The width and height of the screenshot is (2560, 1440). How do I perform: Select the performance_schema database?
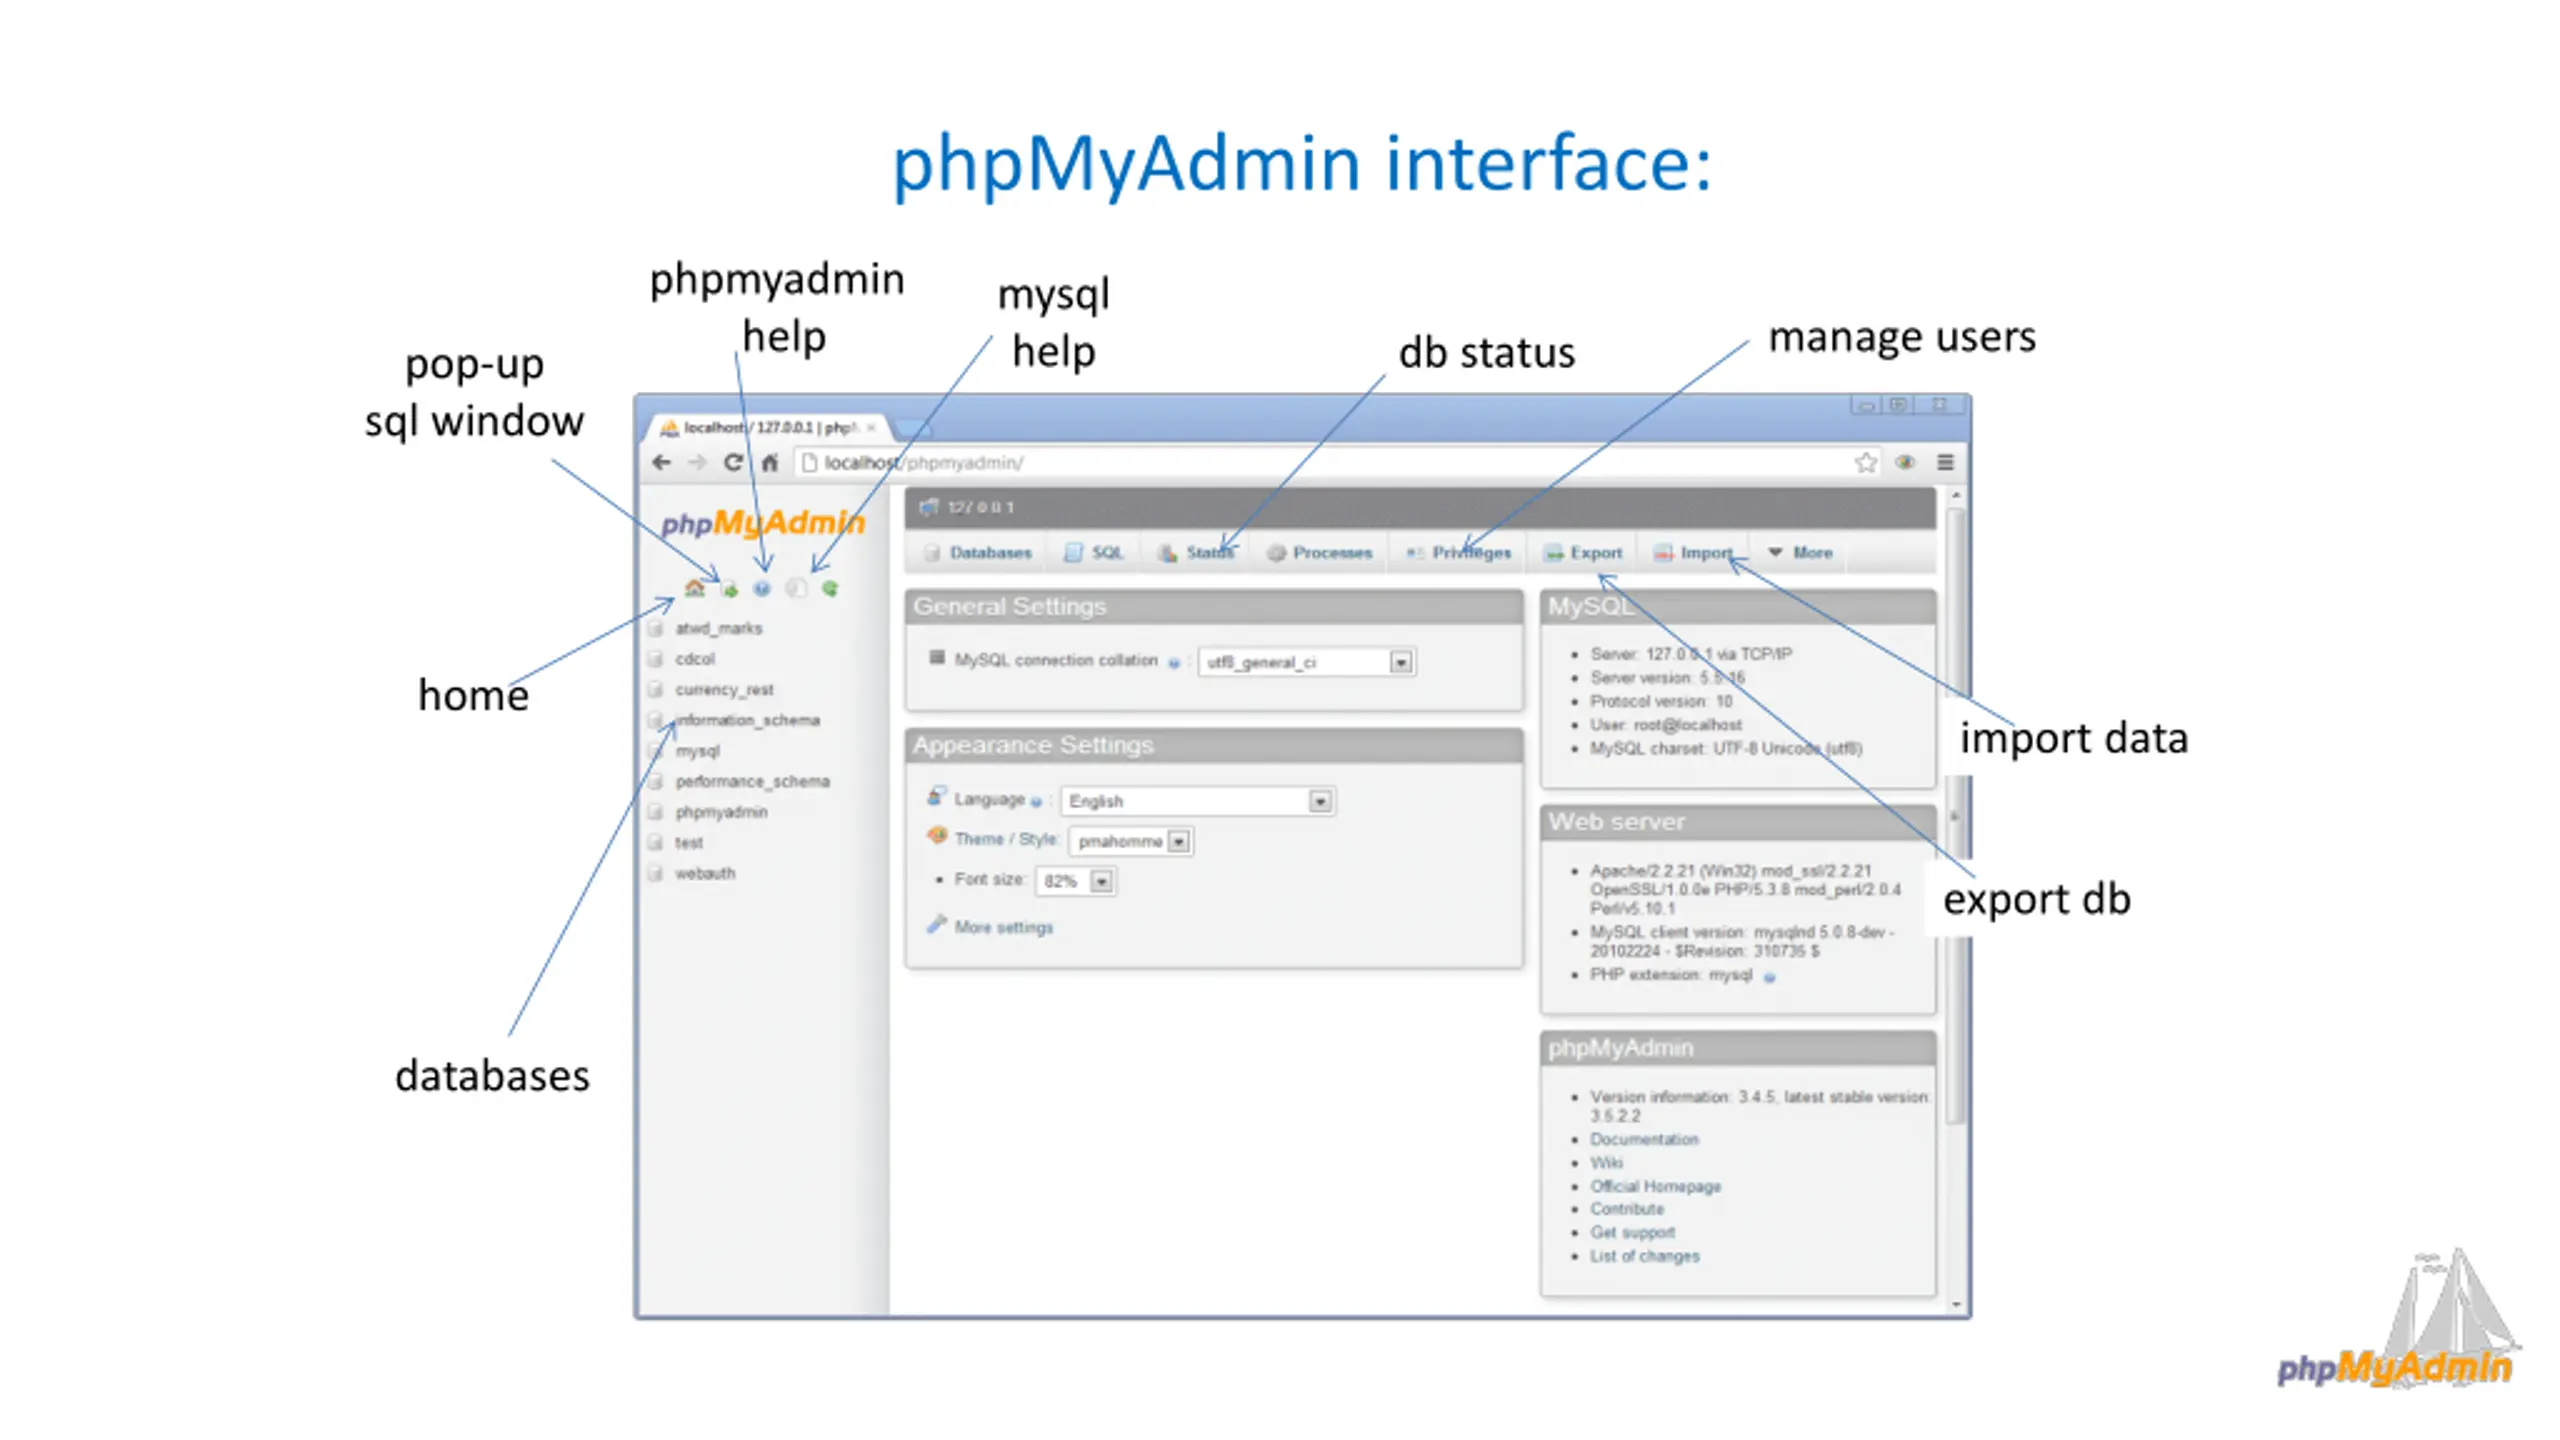[x=752, y=781]
